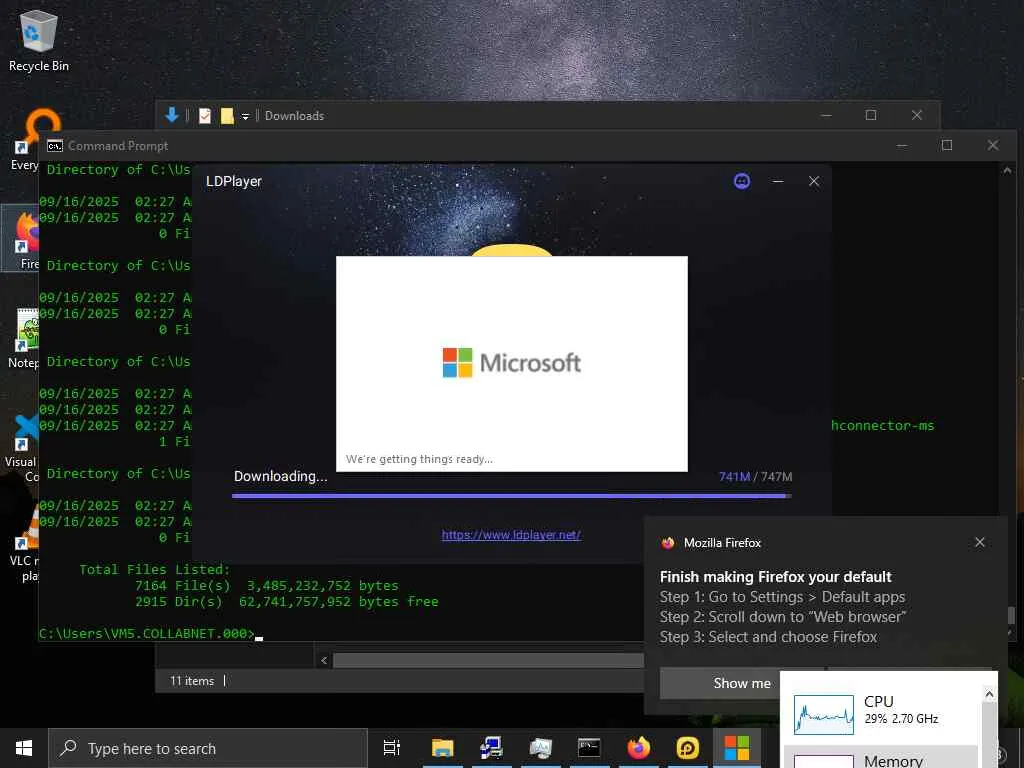Click the LDPlayer download progress bar
The image size is (1024, 768).
511,496
